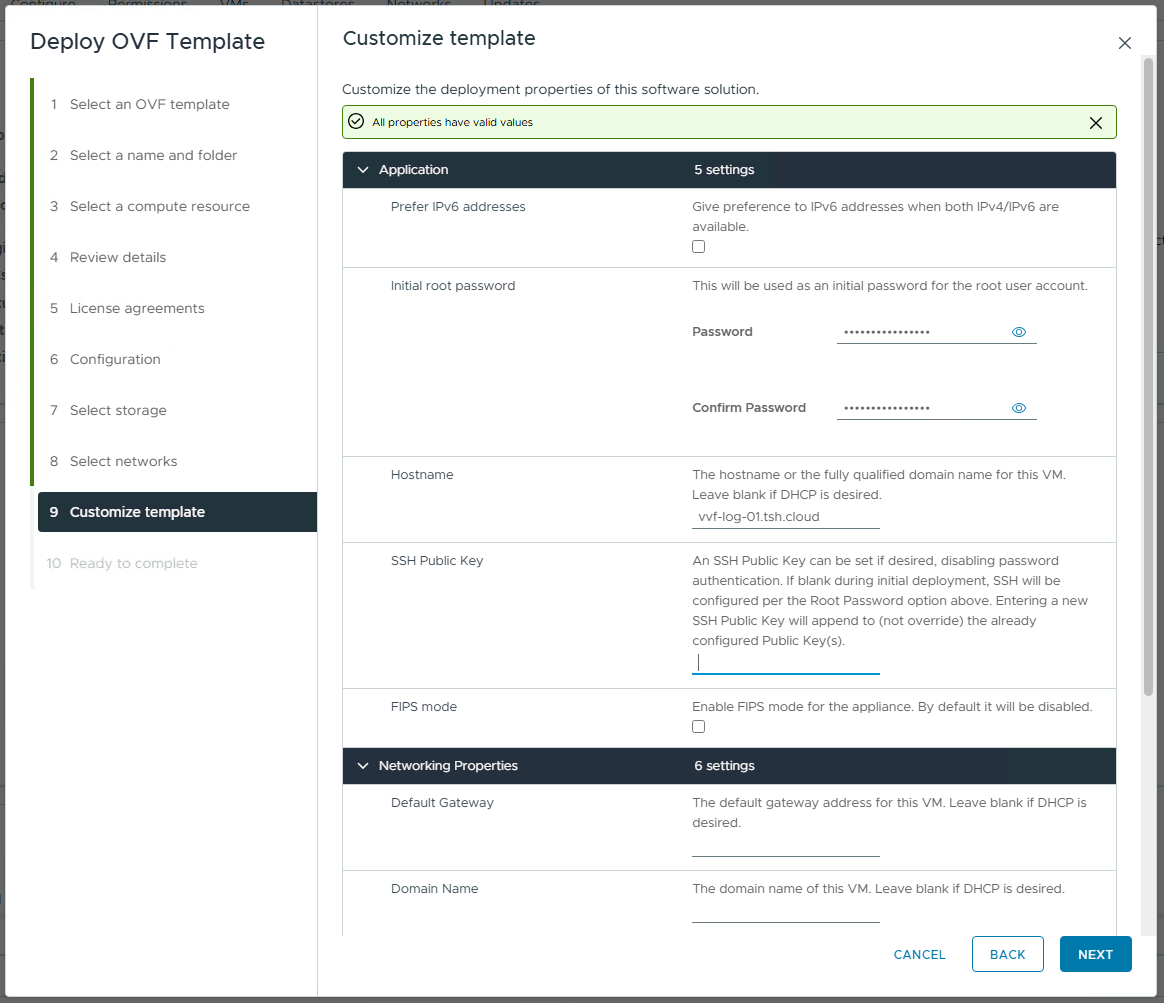The width and height of the screenshot is (1164, 1003).
Task: Collapse the Networking Properties section
Action: coord(363,766)
